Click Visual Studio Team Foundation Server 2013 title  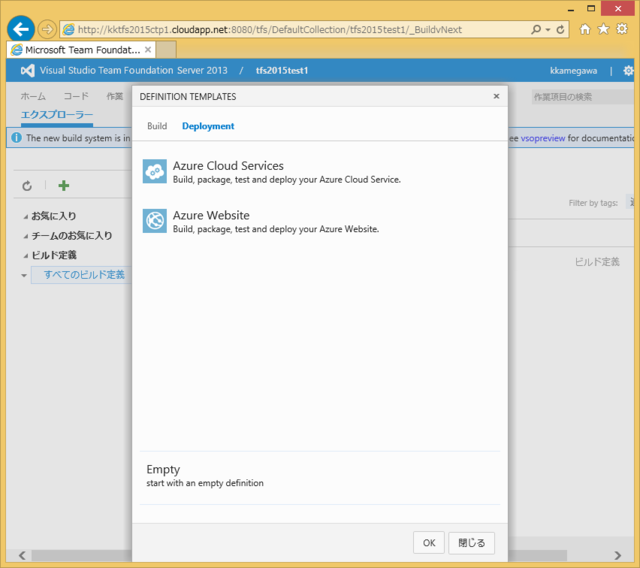[133, 71]
